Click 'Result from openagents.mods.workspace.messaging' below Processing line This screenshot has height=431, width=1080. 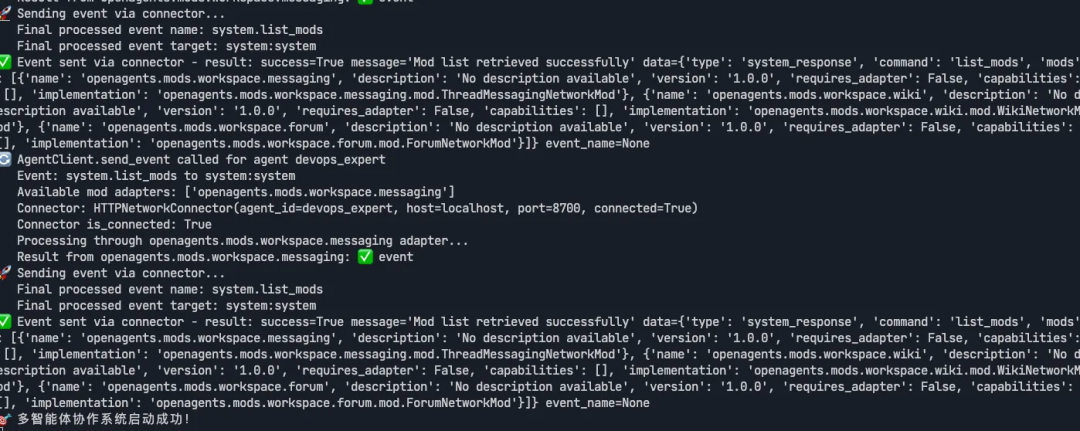(180, 257)
